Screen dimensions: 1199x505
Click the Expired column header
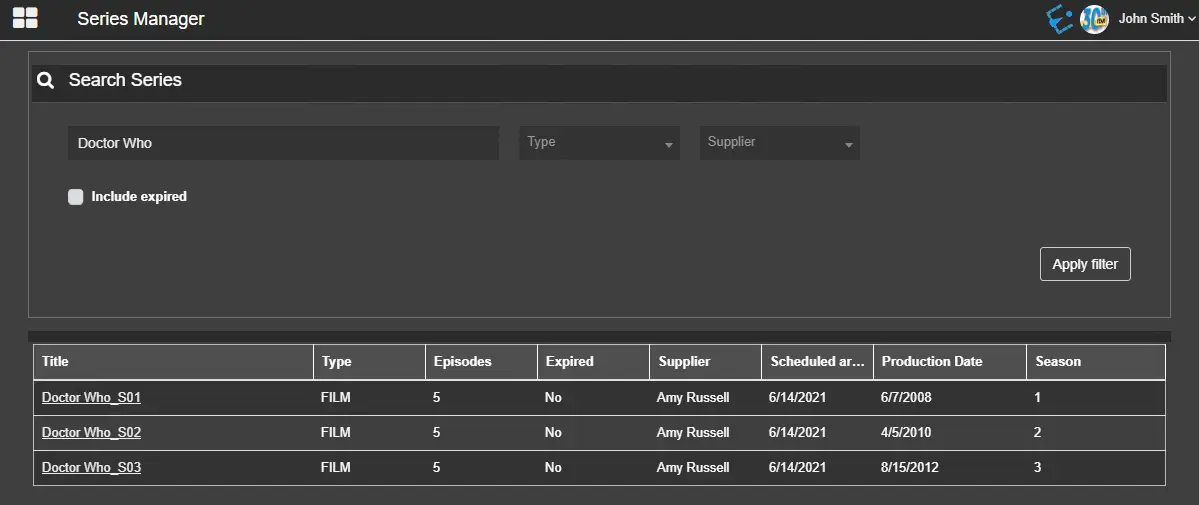point(570,362)
